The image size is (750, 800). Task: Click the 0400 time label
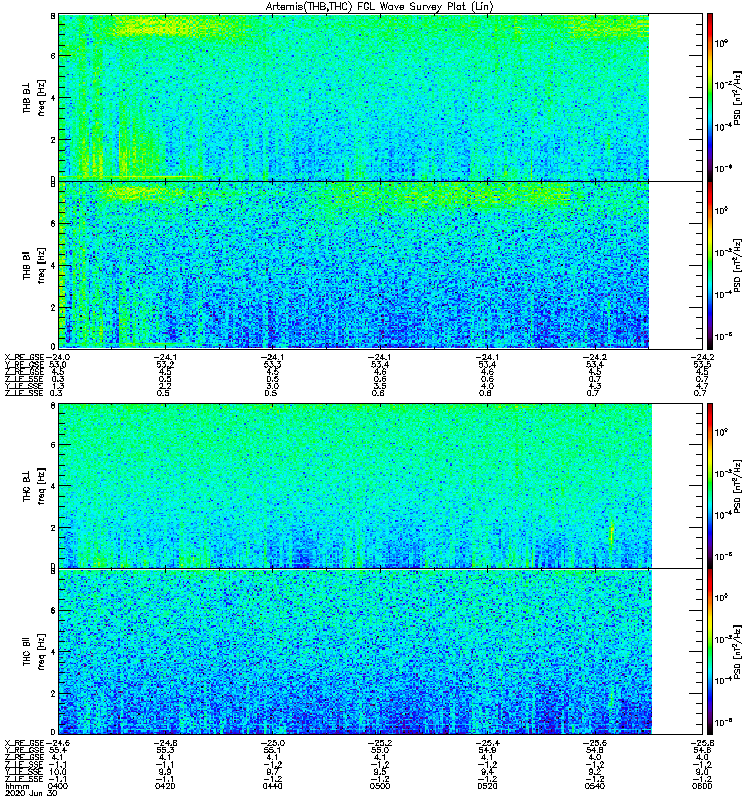coord(59,786)
